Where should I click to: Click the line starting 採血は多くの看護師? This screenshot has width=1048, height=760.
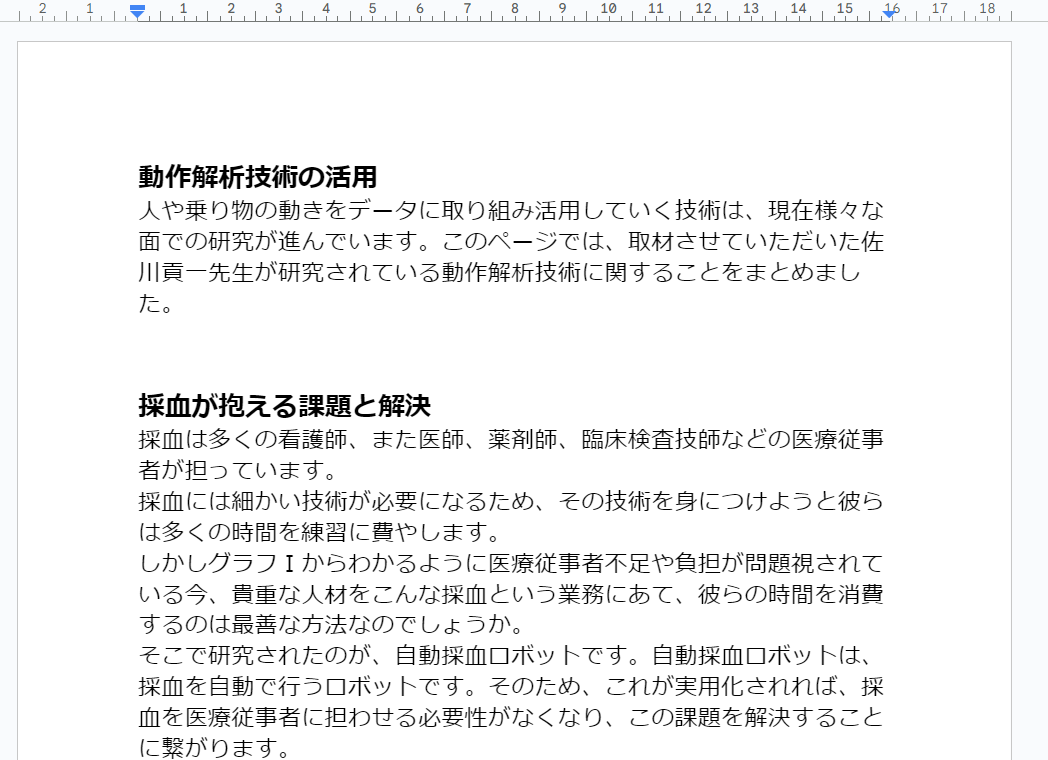point(510,438)
